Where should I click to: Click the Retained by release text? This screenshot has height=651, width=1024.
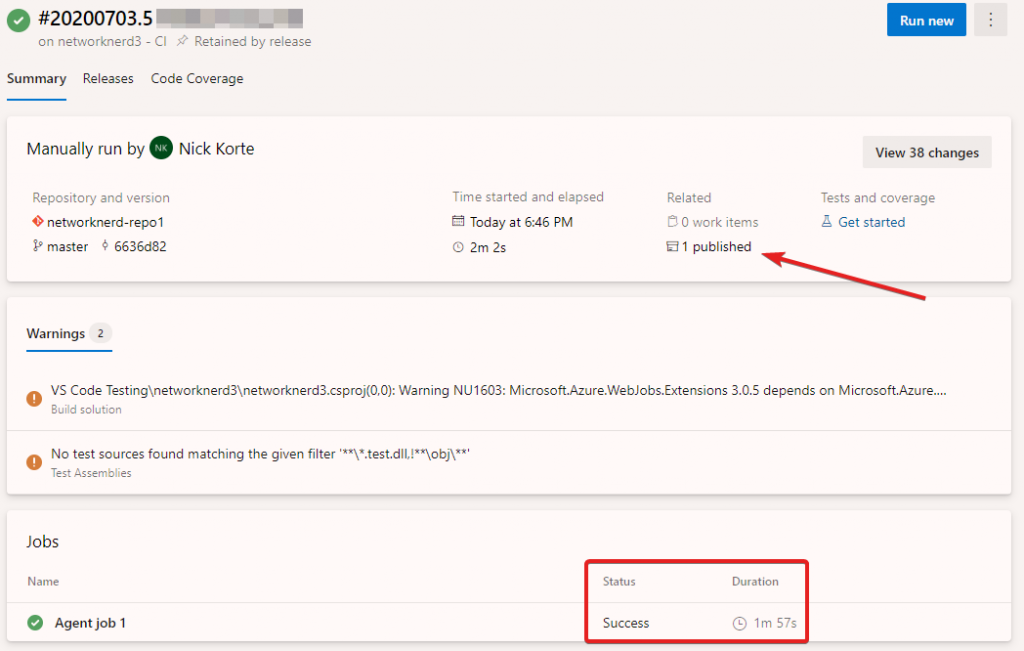pyautogui.click(x=253, y=41)
